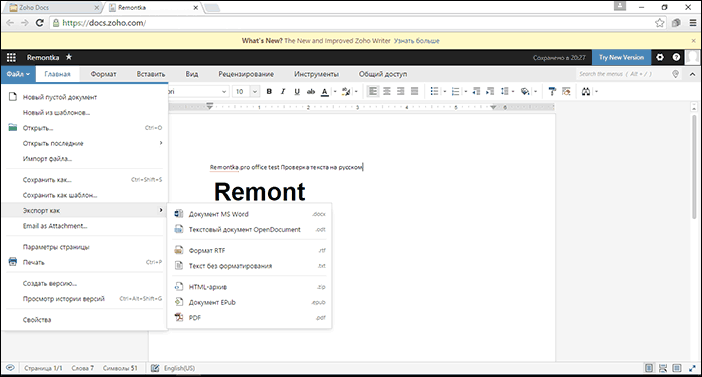Image resolution: width=702 pixels, height=377 pixels.
Task: Apply the text highlight color tool
Action: coord(346,92)
